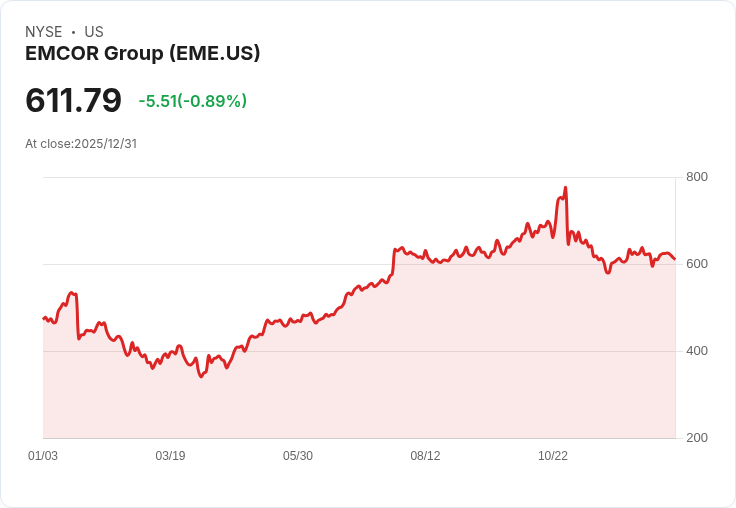Image resolution: width=736 pixels, height=508 pixels.
Task: Click the At close:2025/12/31 text
Action: pyautogui.click(x=81, y=144)
